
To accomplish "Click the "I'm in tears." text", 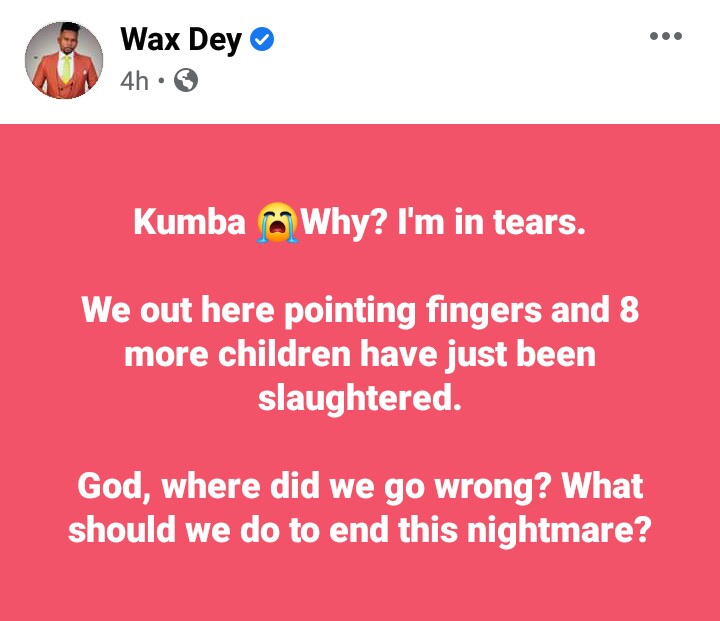I will [492, 222].
